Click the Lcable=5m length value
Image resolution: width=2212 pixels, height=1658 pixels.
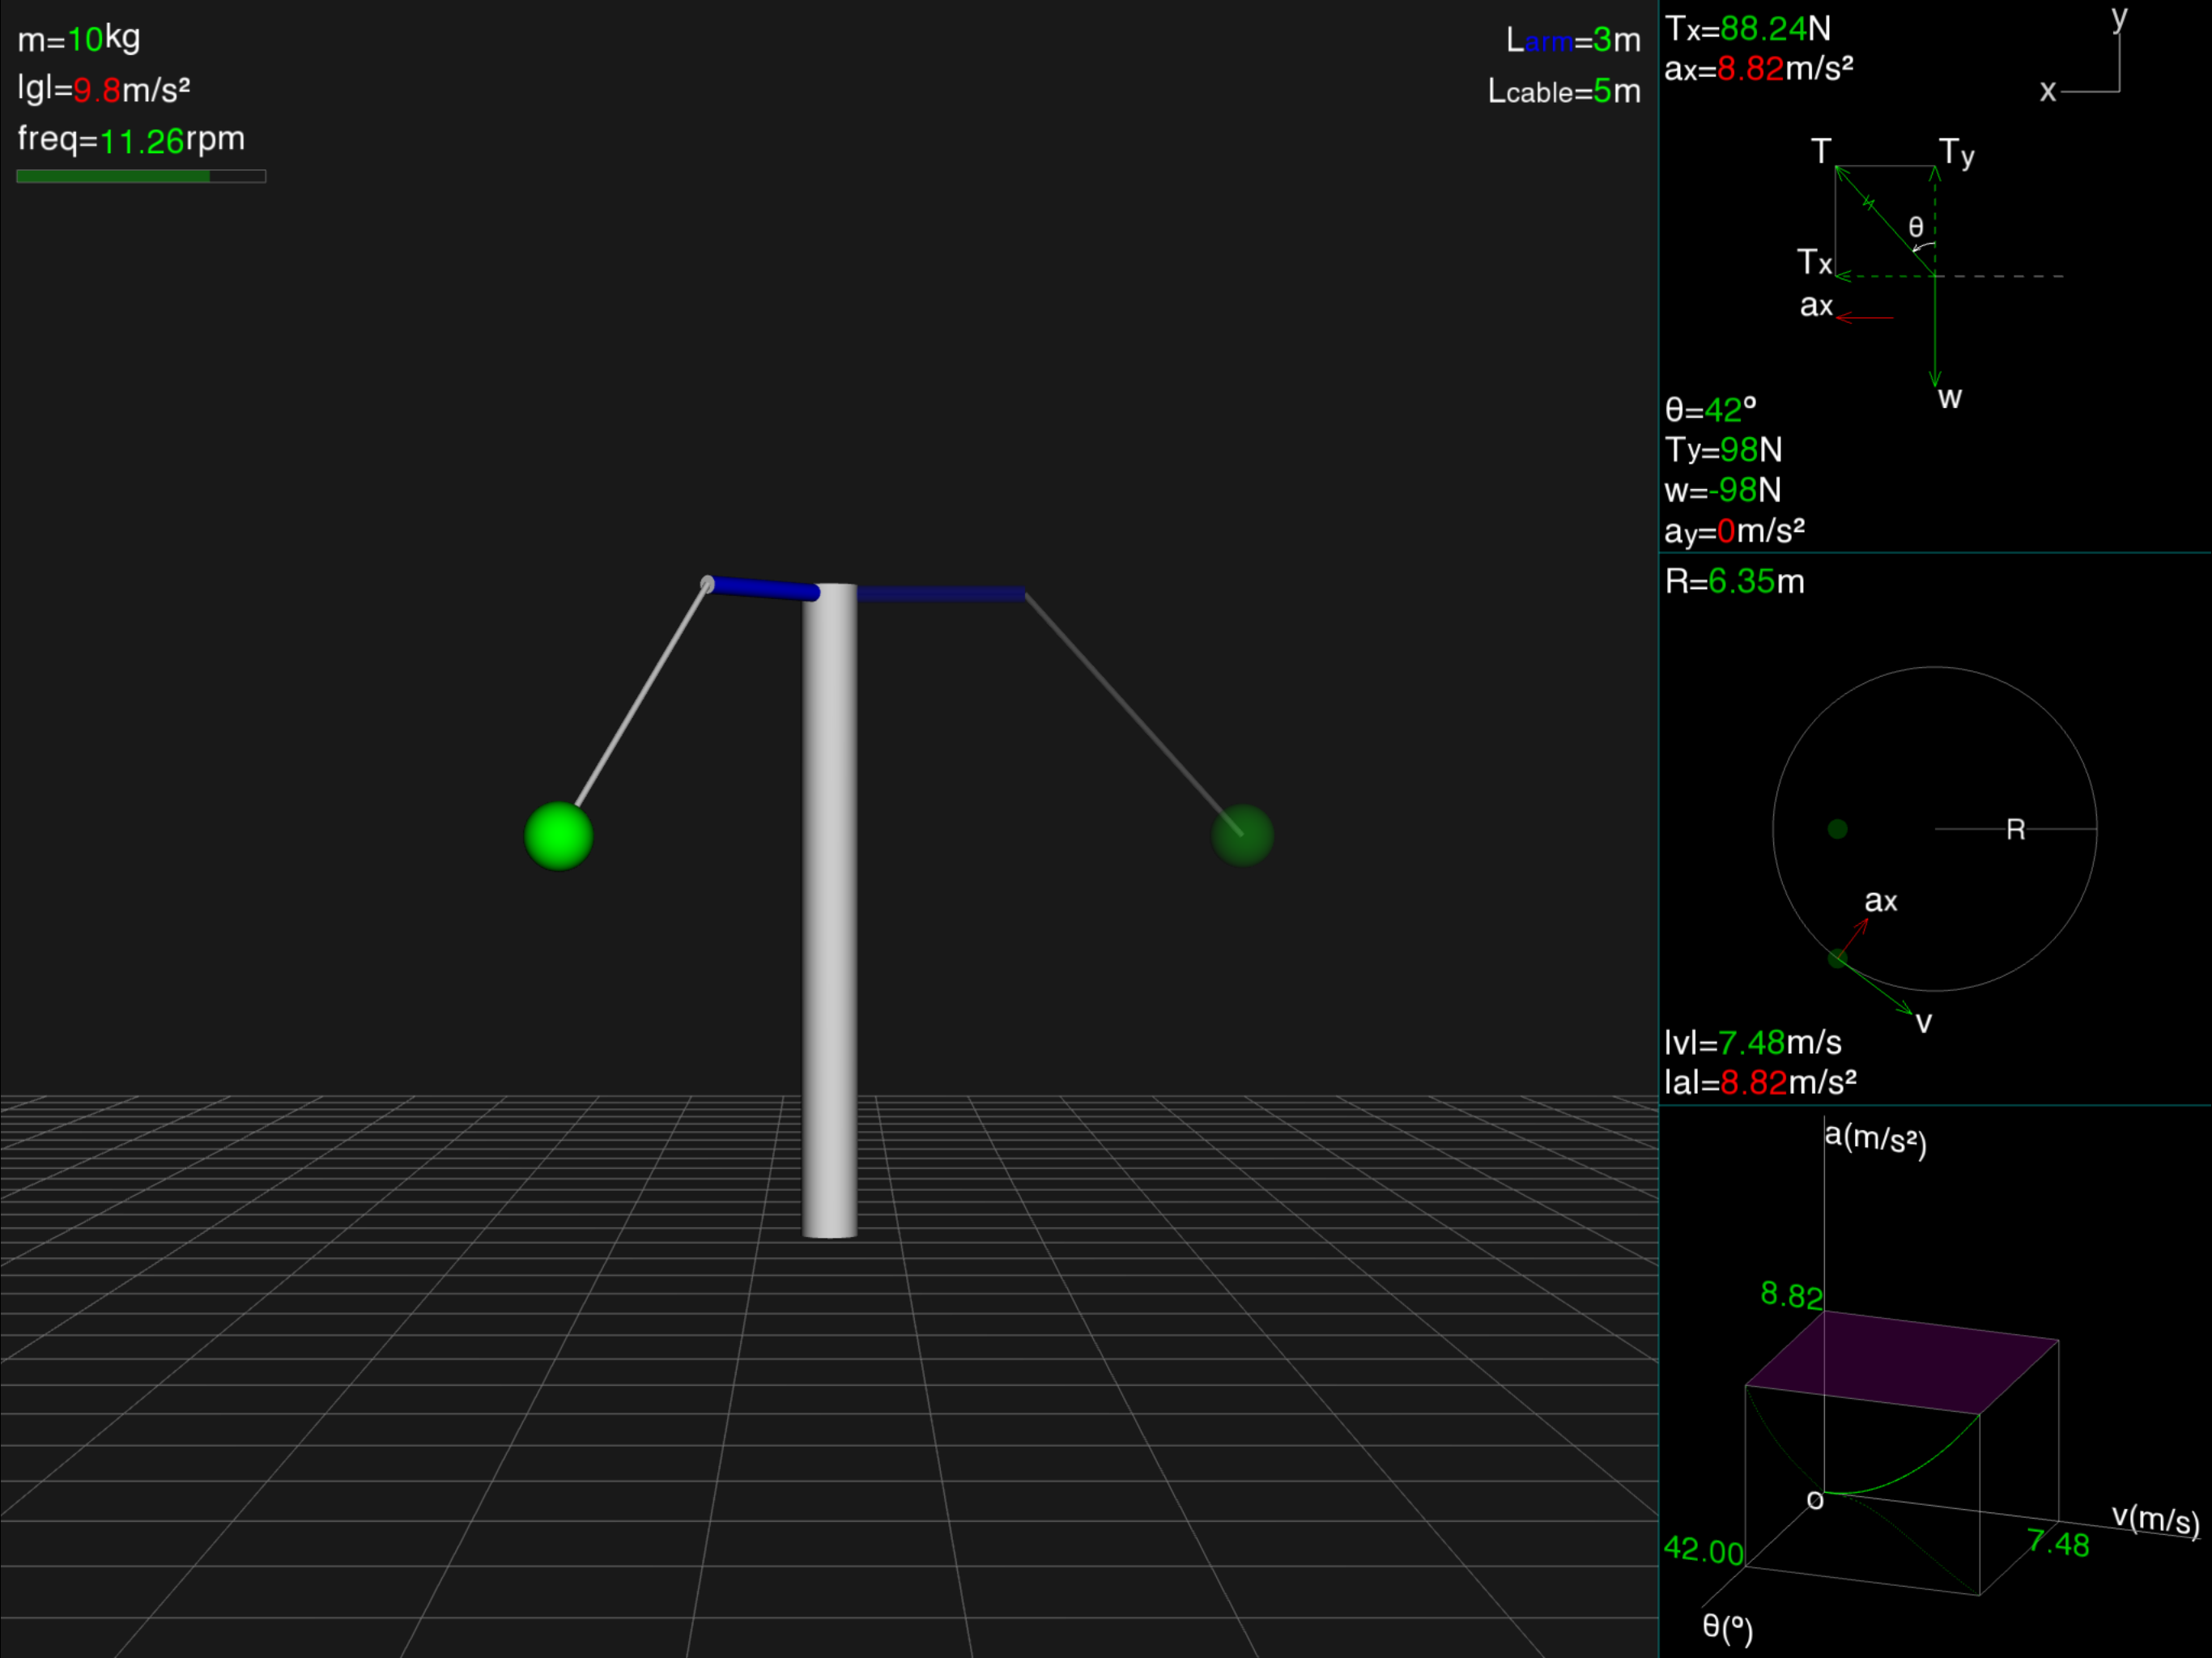coord(1601,91)
